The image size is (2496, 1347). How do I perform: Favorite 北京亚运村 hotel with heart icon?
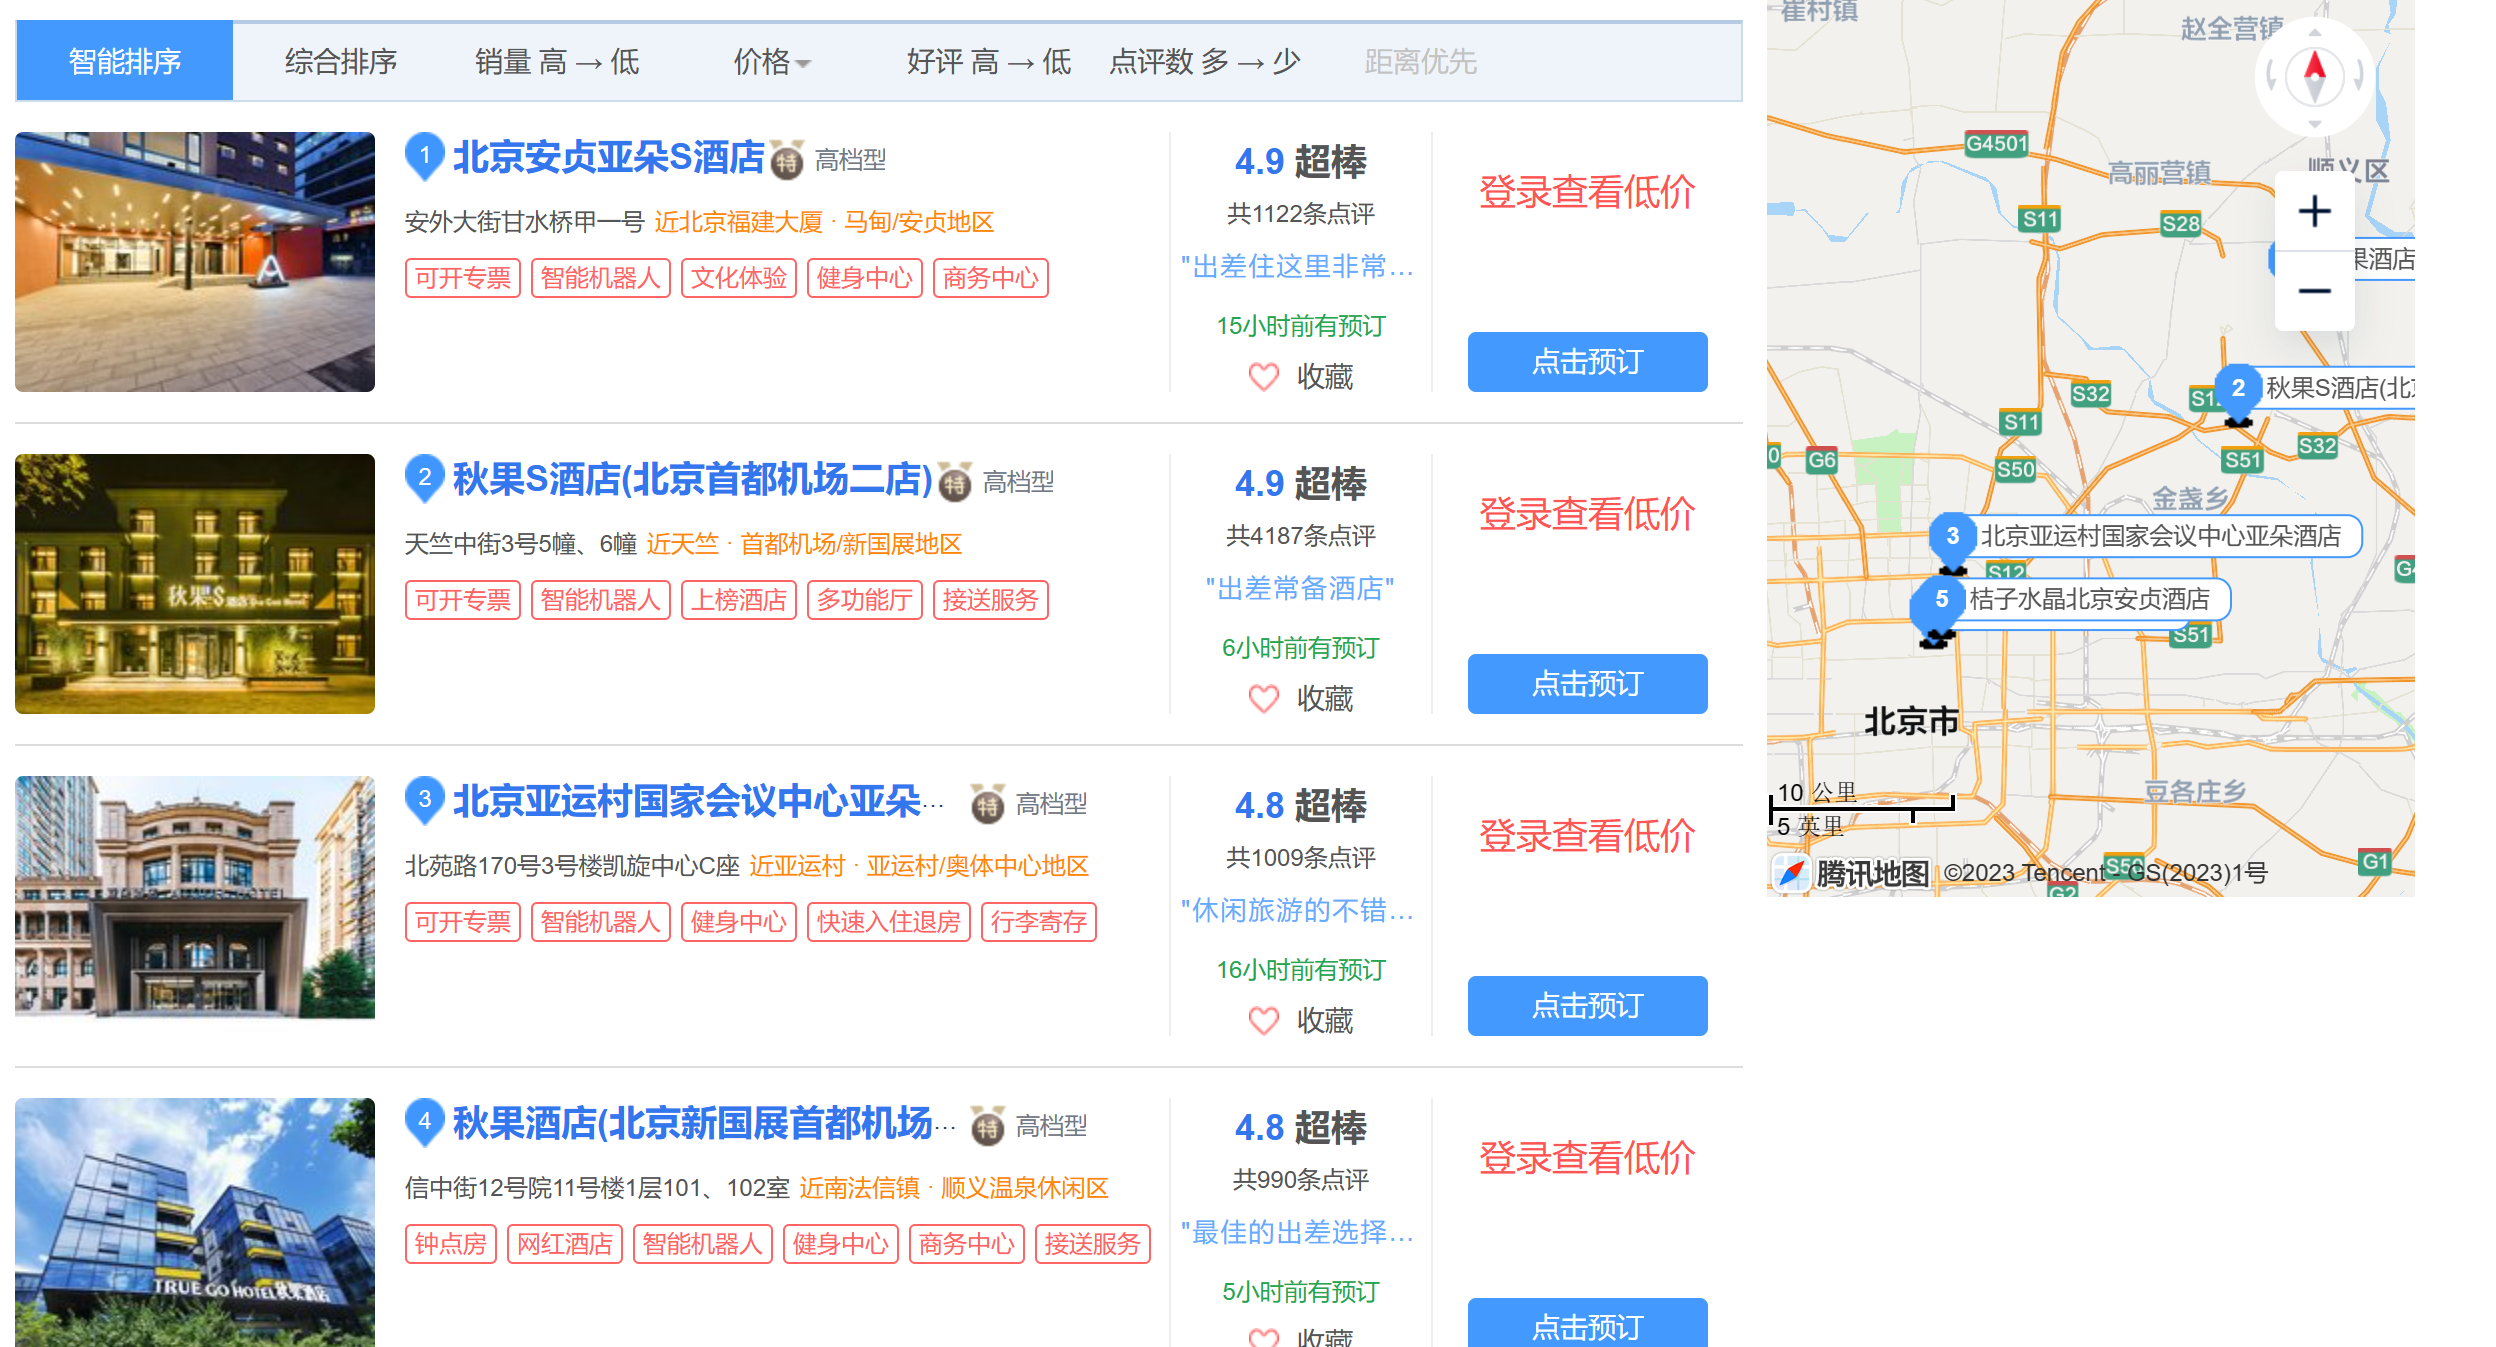point(1264,1021)
